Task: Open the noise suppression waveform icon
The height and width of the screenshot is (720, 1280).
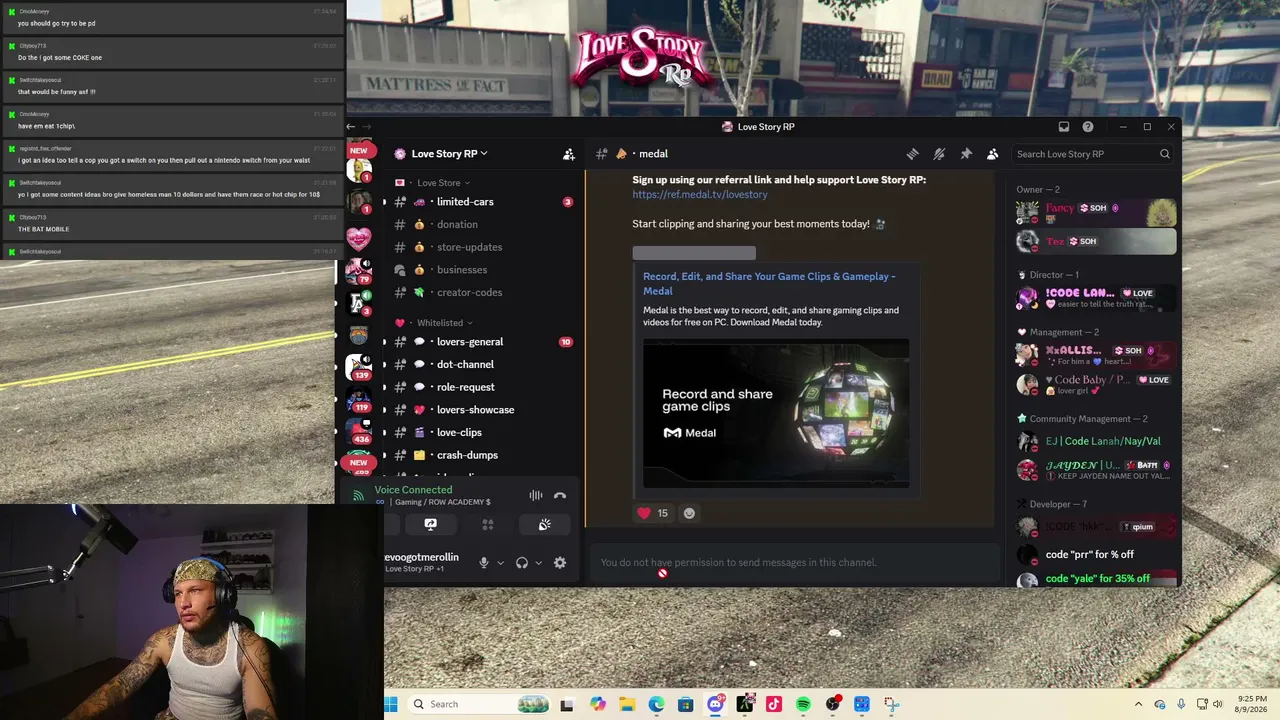Action: coord(536,496)
